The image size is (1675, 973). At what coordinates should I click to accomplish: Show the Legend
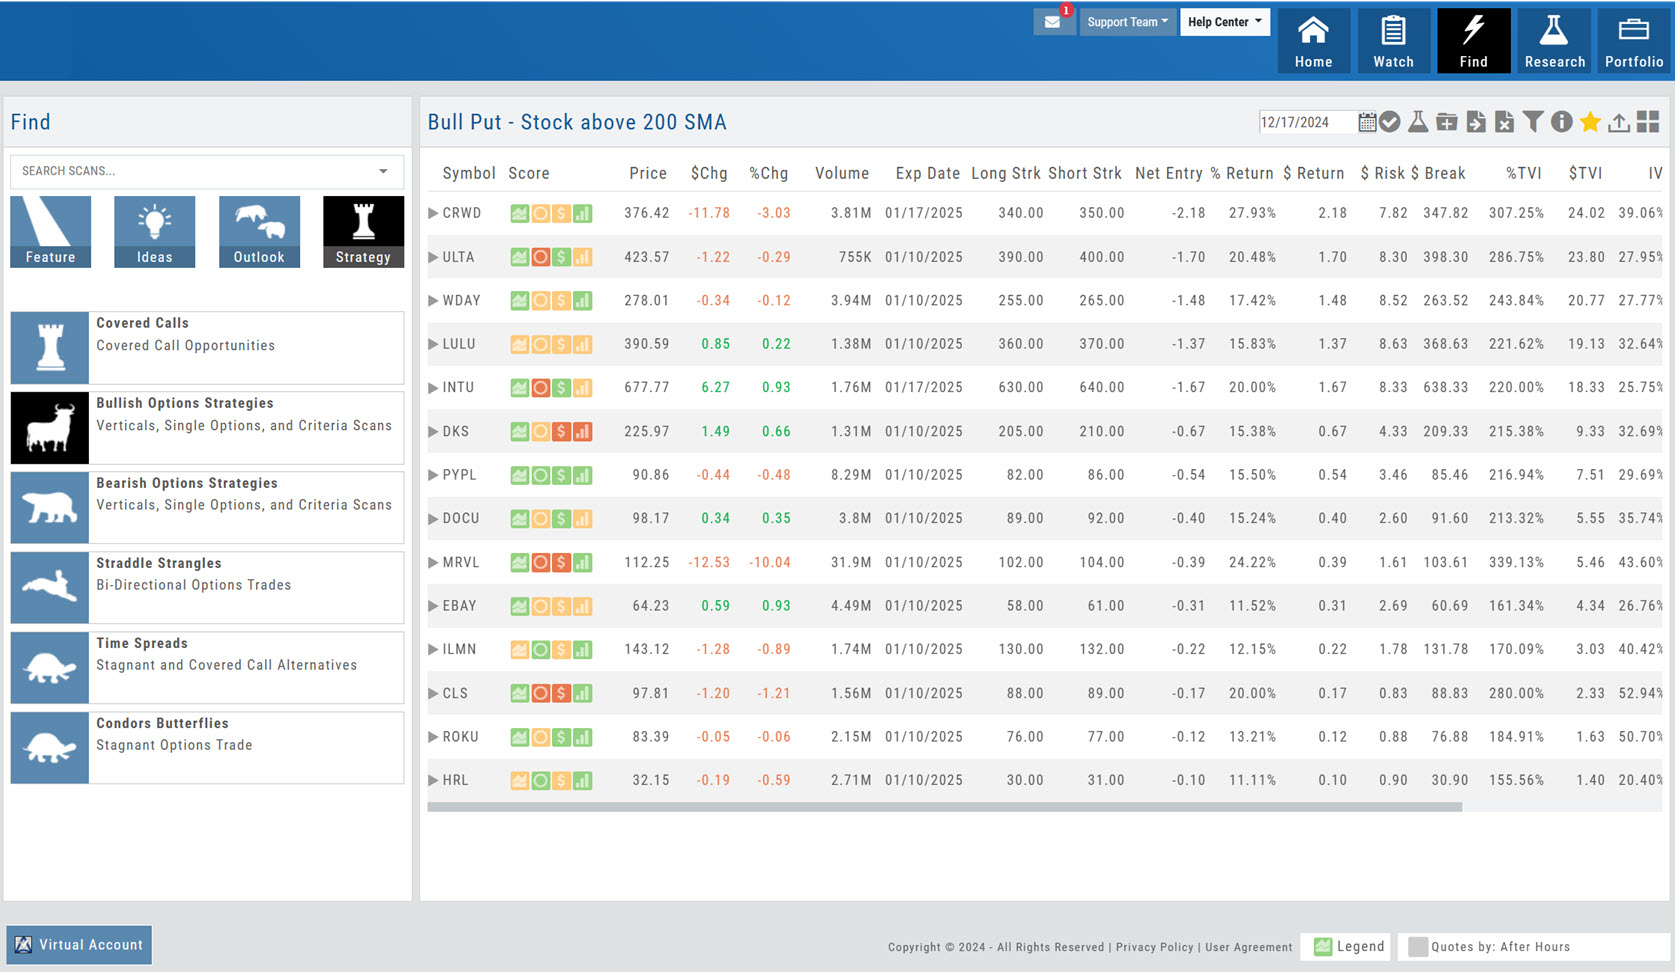click(x=1348, y=946)
